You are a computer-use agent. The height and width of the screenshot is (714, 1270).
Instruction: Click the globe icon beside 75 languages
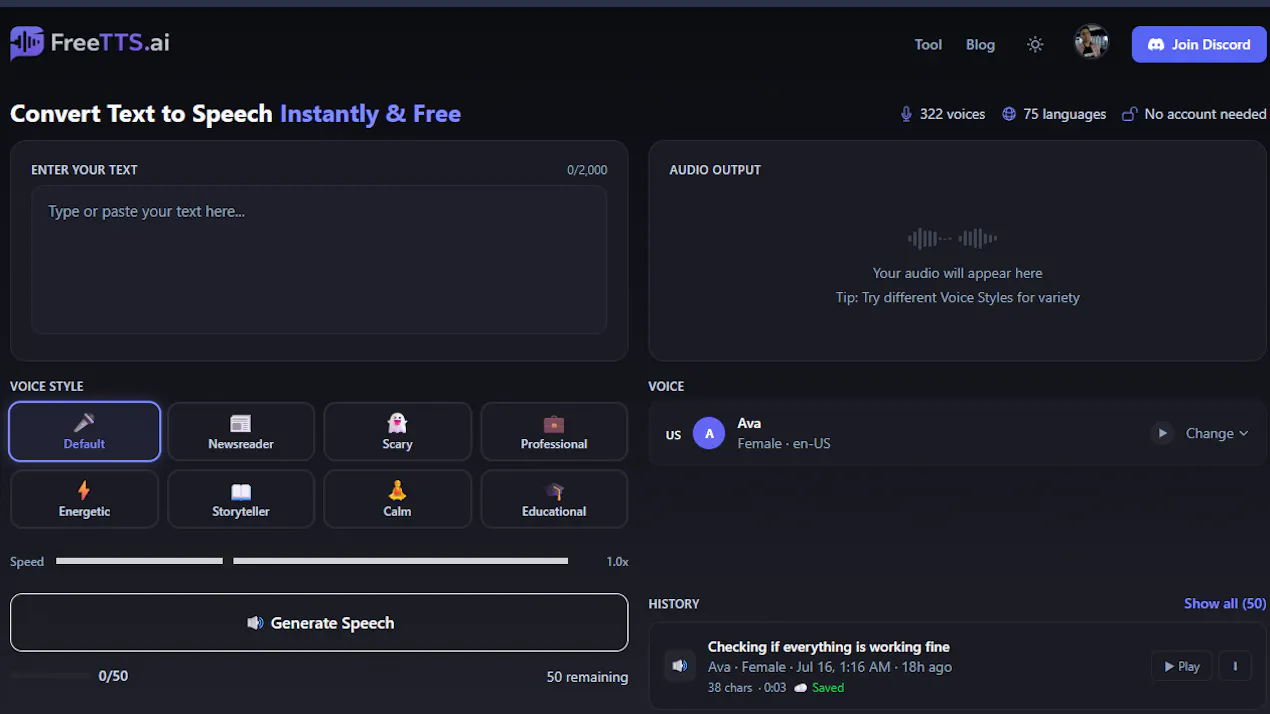point(1008,114)
